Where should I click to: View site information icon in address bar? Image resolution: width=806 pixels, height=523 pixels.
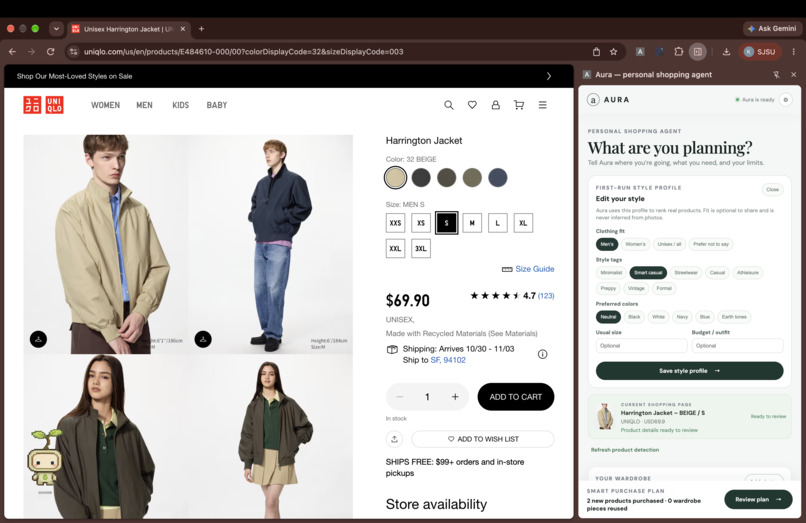click(x=74, y=51)
